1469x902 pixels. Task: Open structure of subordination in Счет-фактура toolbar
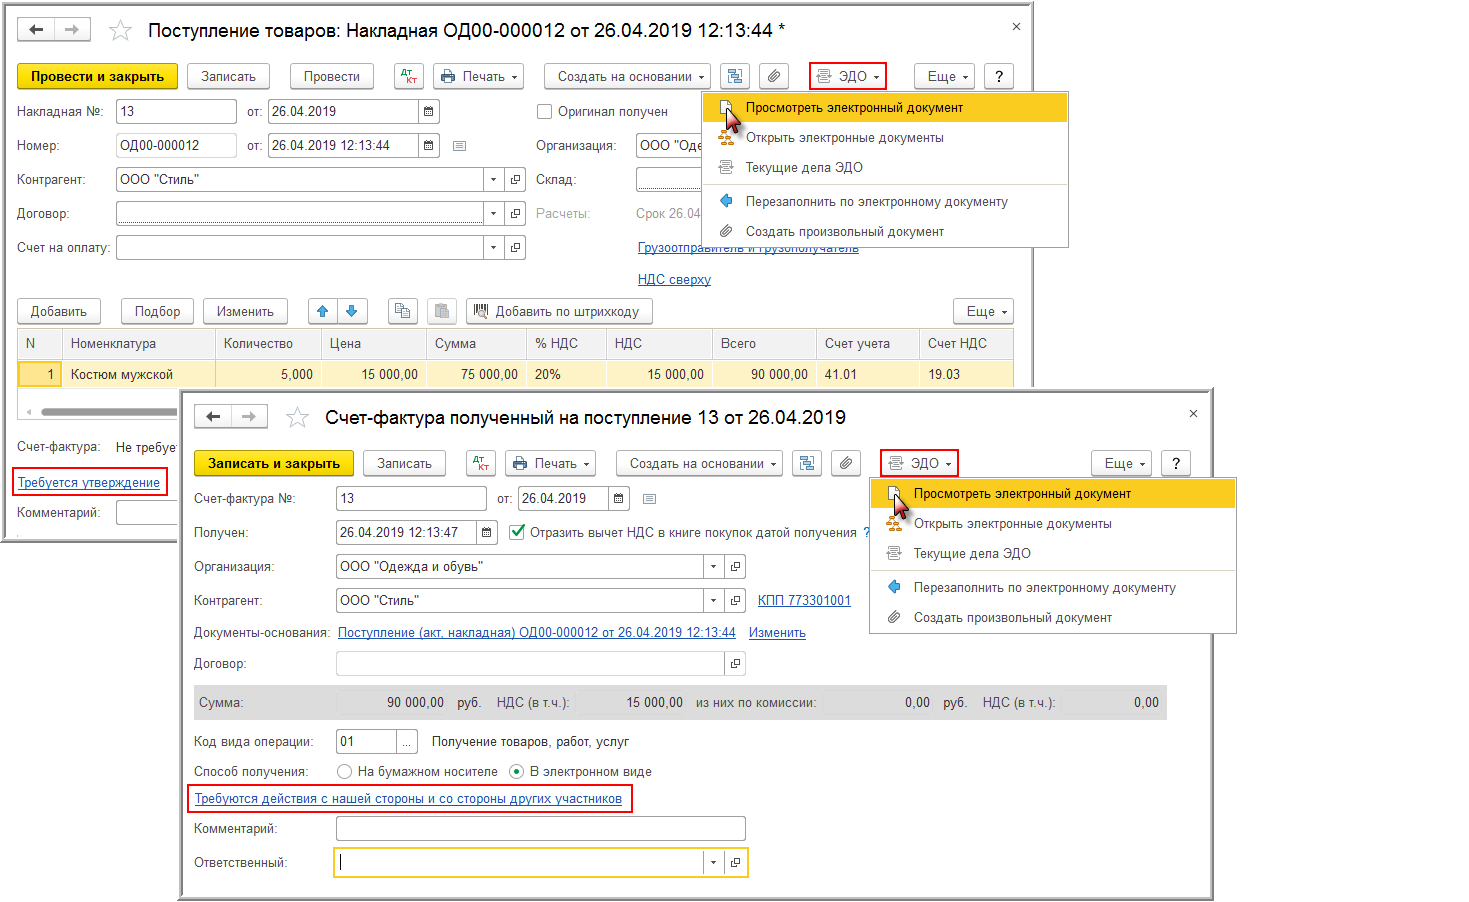pos(807,463)
